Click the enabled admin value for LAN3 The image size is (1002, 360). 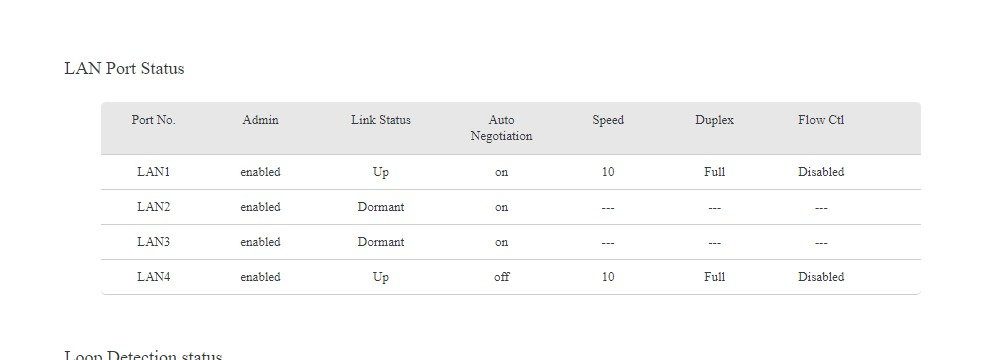(260, 242)
